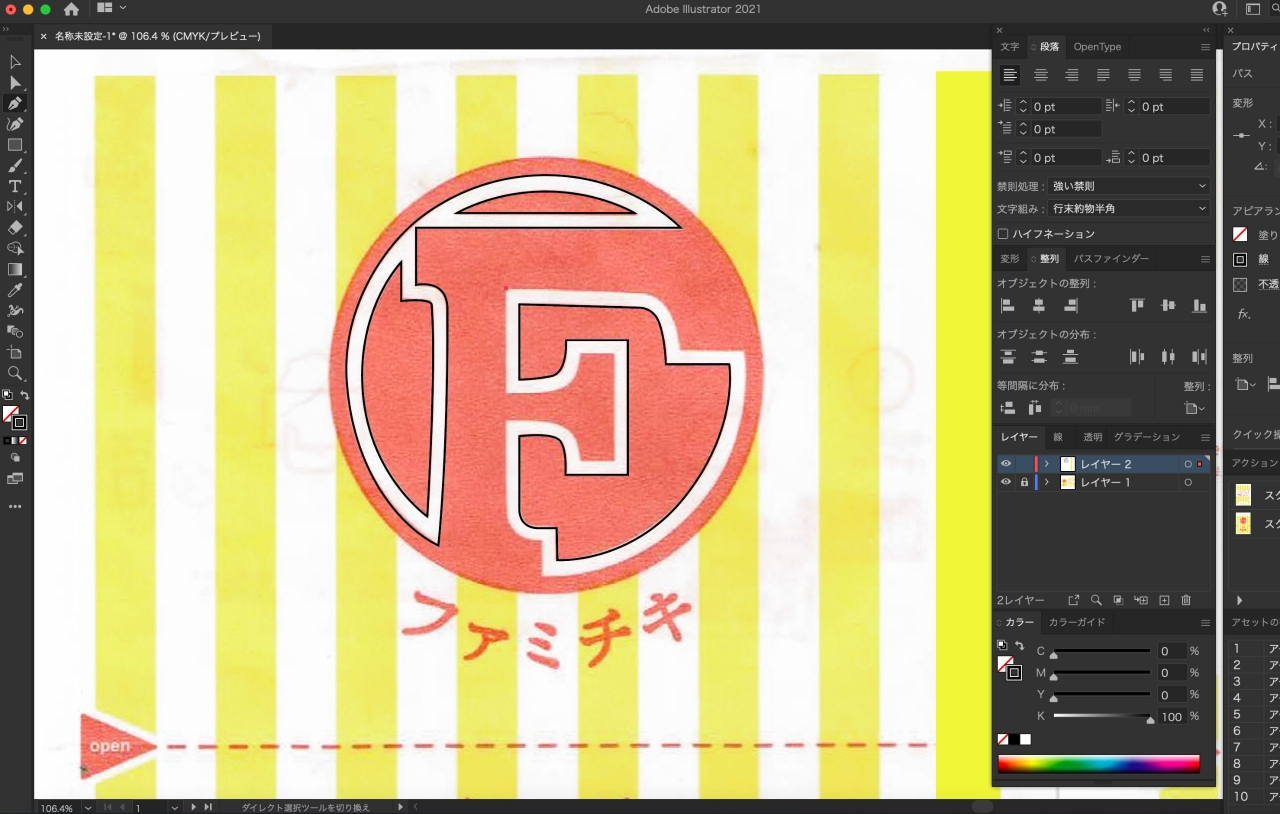Select the レイヤー 2 thumbnail
The width and height of the screenshot is (1280, 814).
coord(1067,464)
